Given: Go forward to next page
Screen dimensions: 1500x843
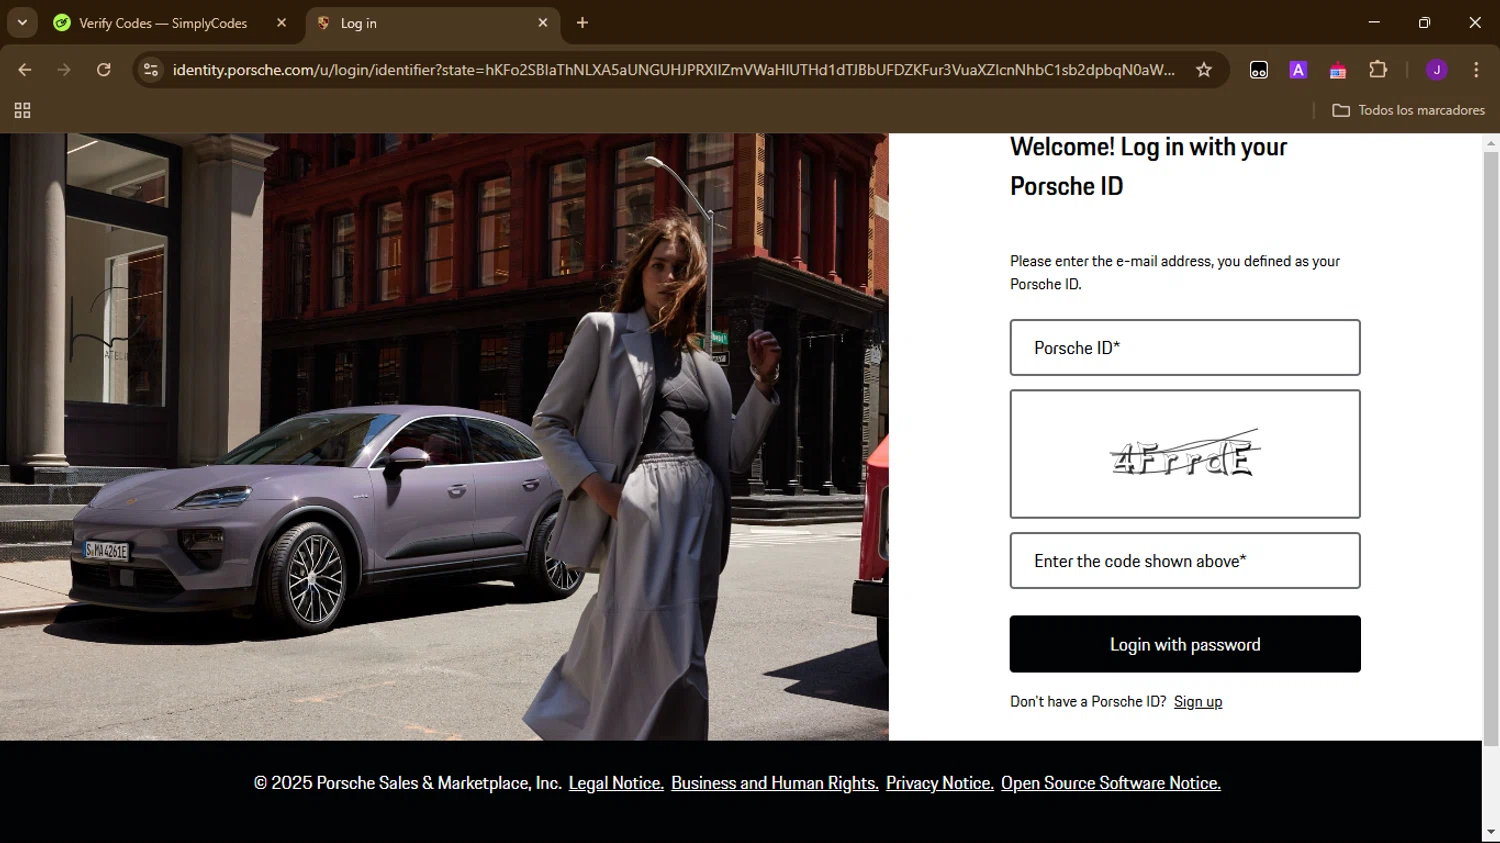Looking at the screenshot, I should point(64,70).
